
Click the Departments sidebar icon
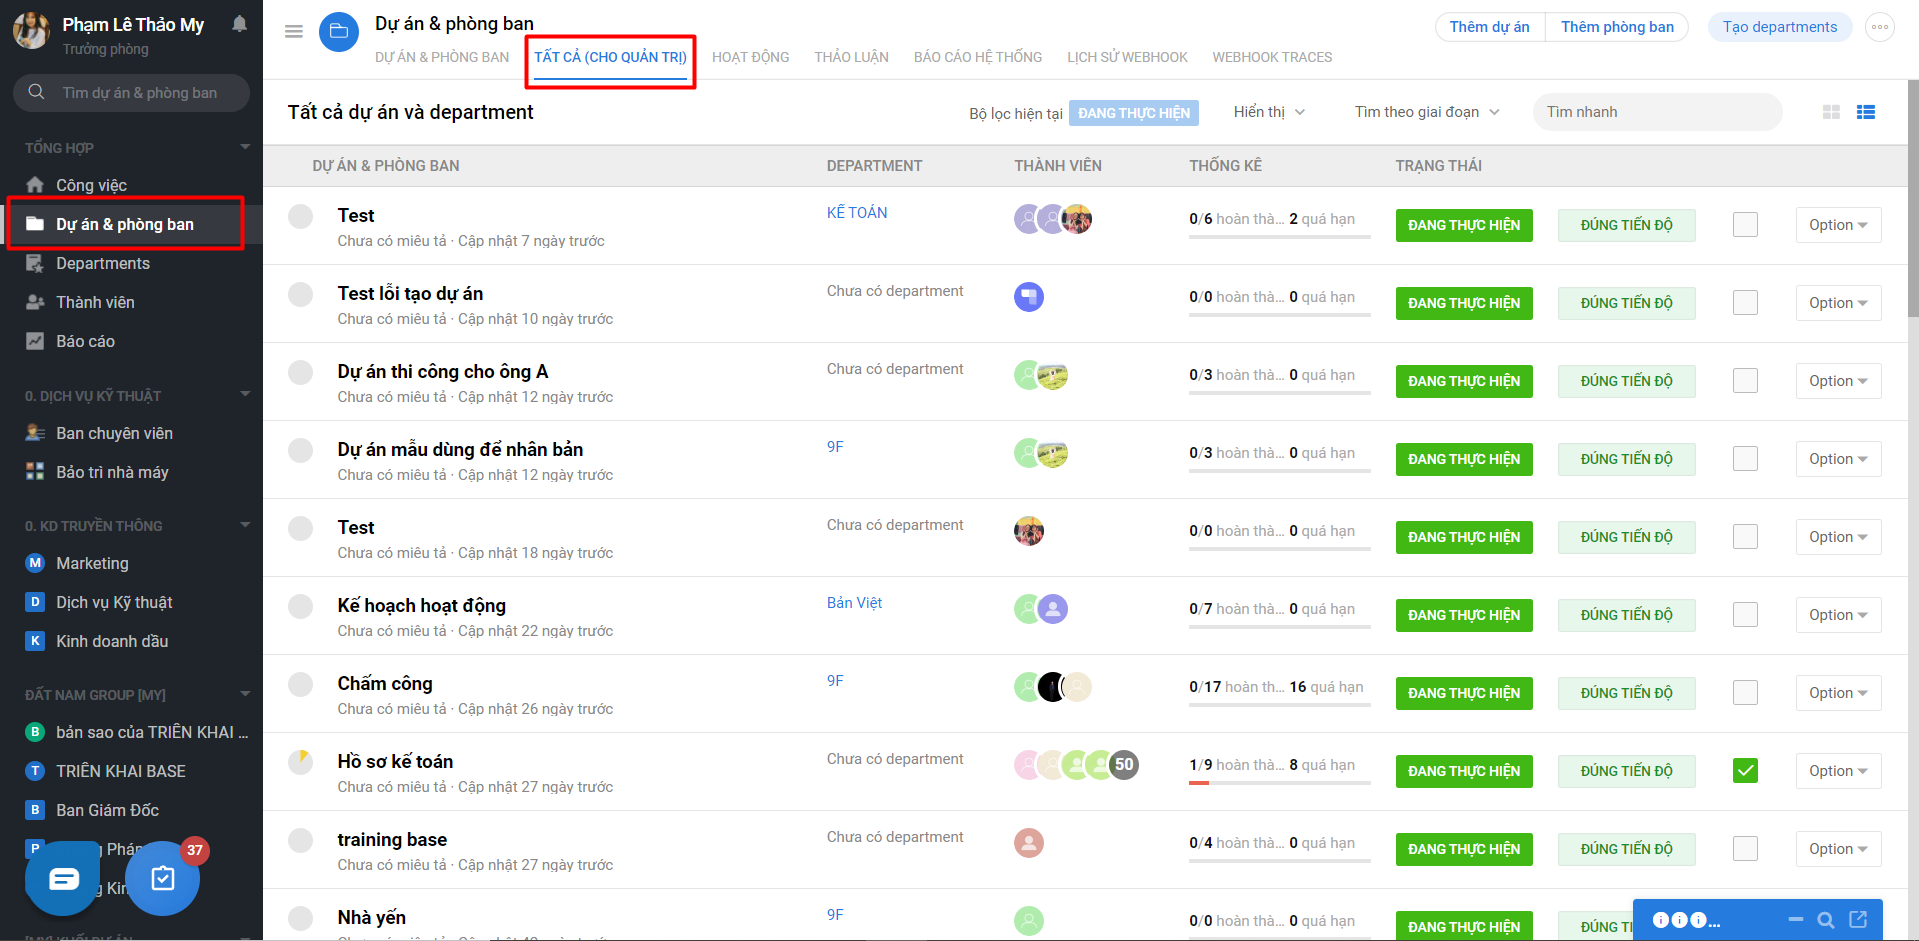[35, 263]
